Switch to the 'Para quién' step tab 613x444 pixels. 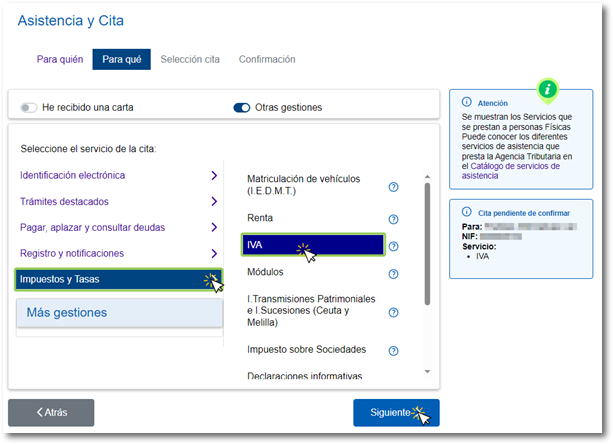[60, 59]
